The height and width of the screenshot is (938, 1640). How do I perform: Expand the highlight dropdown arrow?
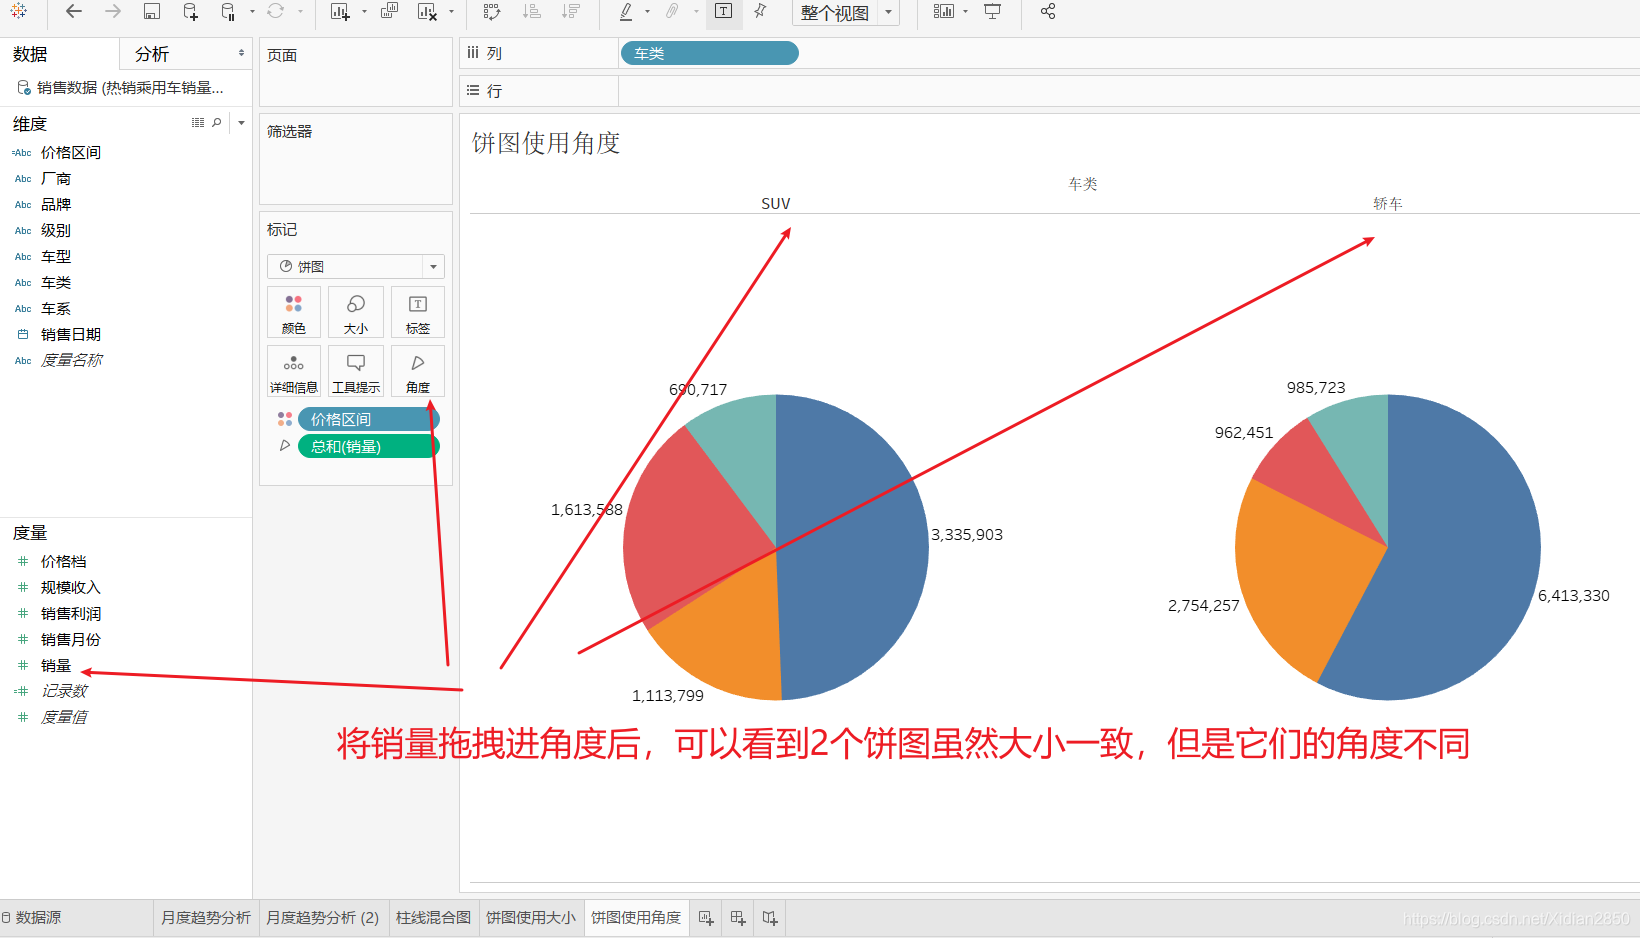point(648,11)
